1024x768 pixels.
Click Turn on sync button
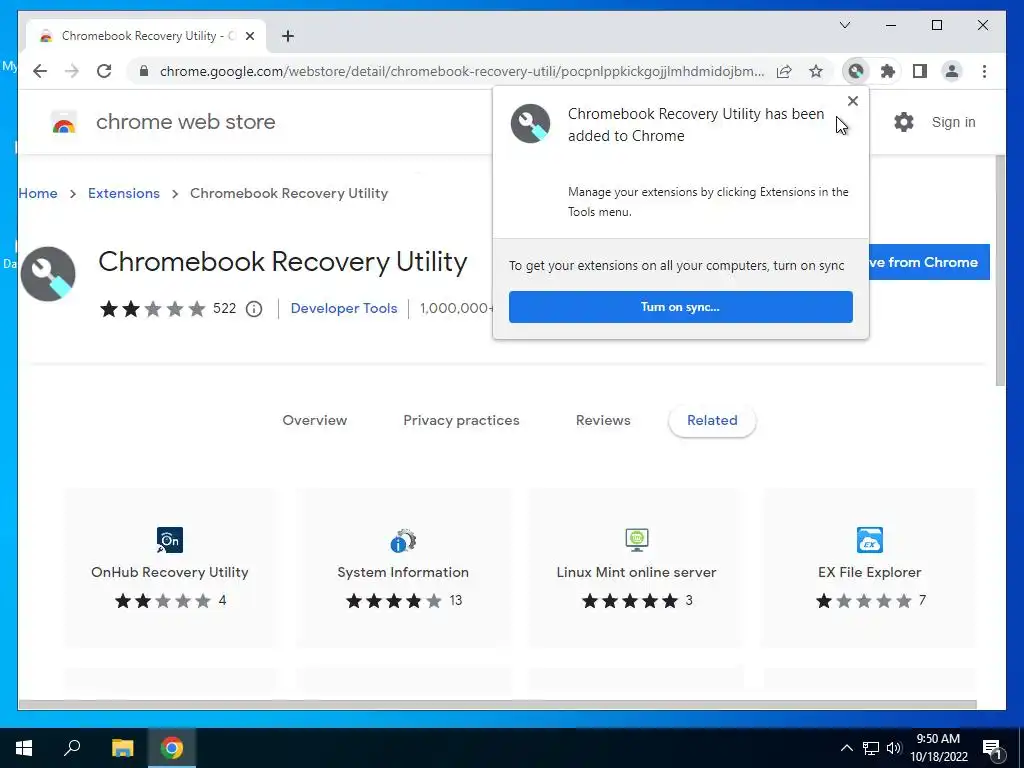(680, 307)
